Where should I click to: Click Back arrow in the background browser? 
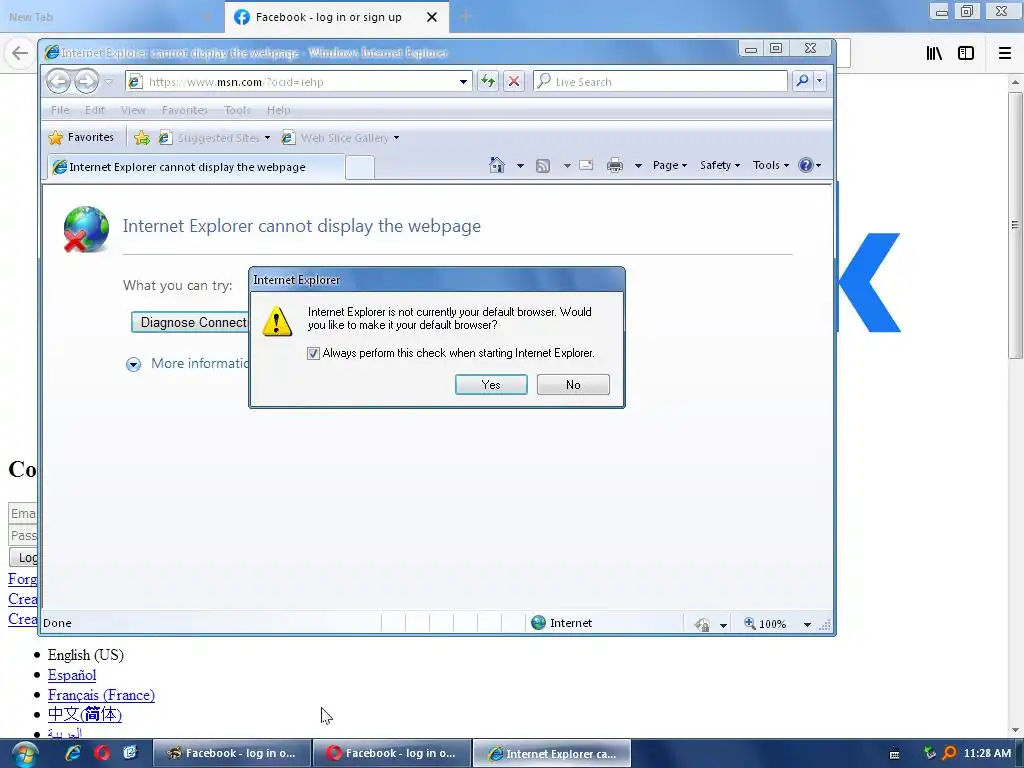tap(20, 53)
